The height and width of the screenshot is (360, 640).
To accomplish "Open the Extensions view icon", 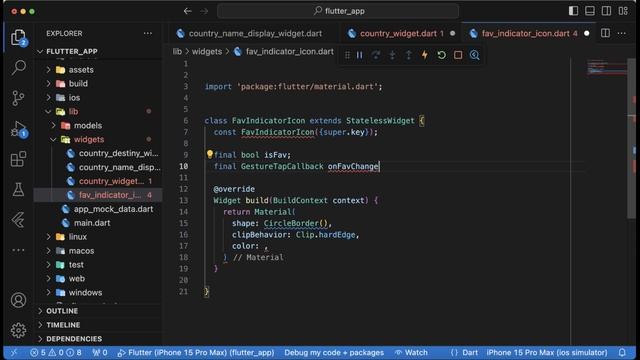I will [x=18, y=159].
